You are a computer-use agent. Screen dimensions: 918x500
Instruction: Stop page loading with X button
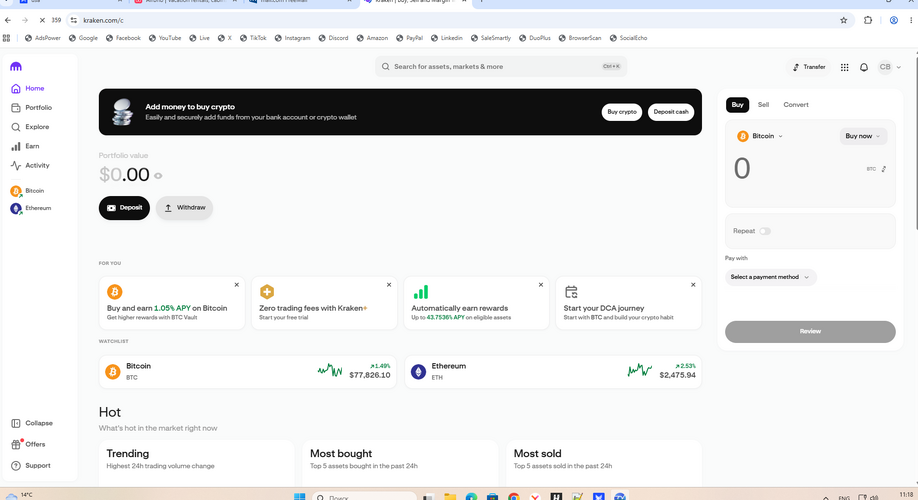pyautogui.click(x=42, y=20)
